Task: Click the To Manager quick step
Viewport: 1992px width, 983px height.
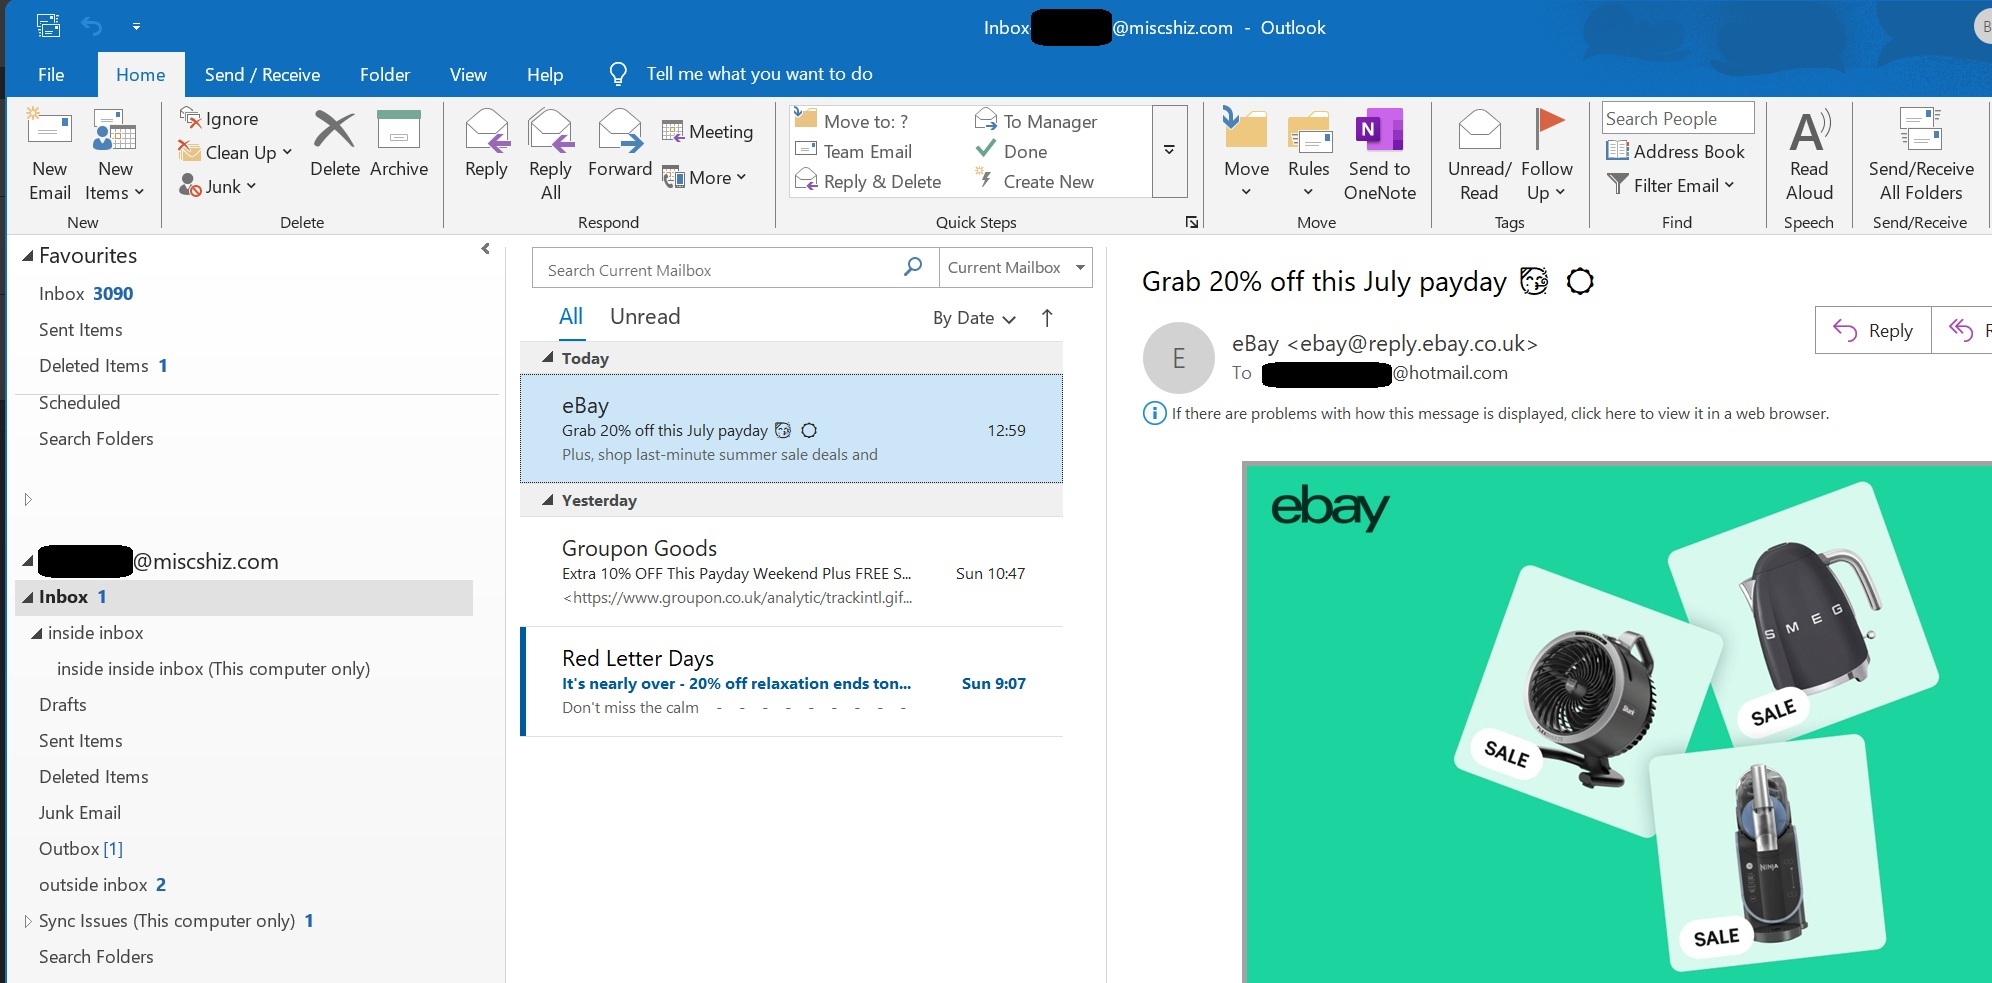Action: coord(1036,121)
